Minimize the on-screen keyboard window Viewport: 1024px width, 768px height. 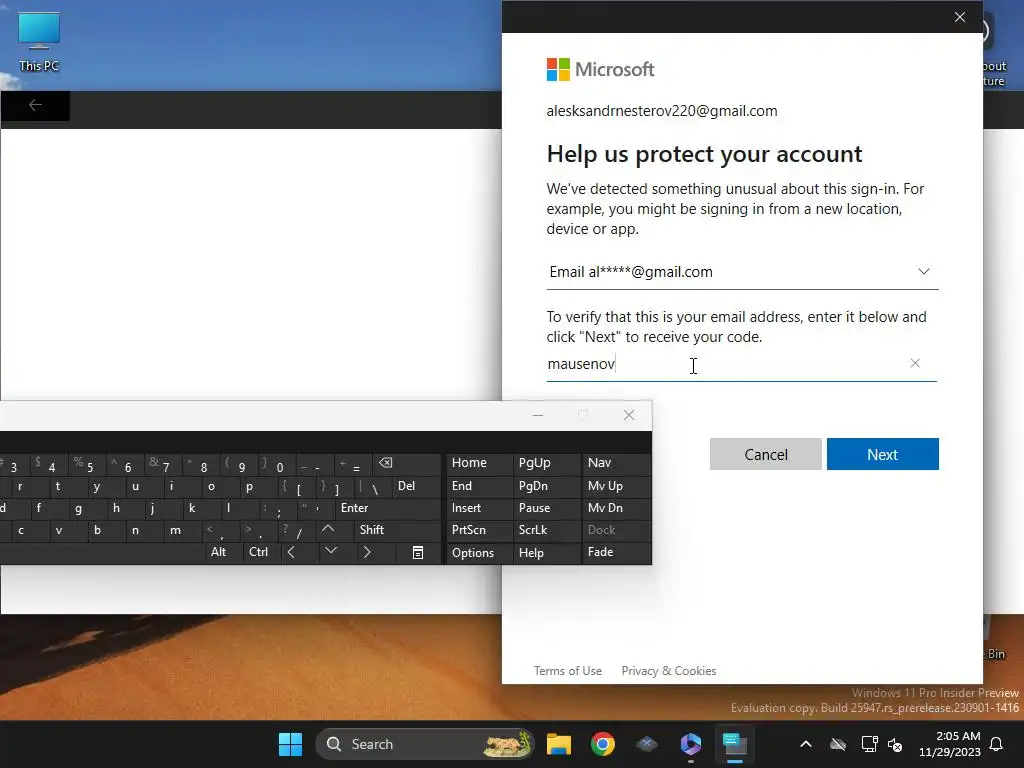[x=537, y=415]
